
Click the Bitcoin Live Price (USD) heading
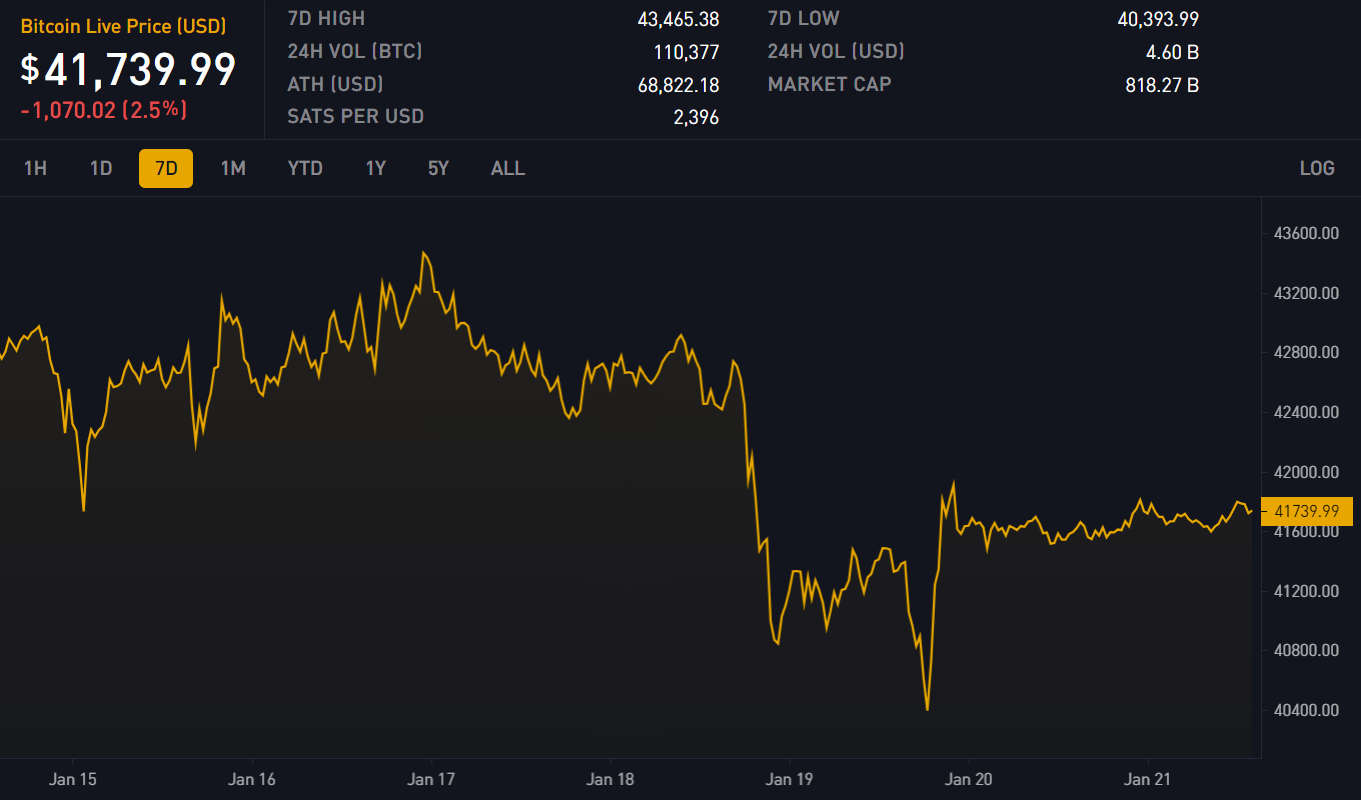pos(124,26)
